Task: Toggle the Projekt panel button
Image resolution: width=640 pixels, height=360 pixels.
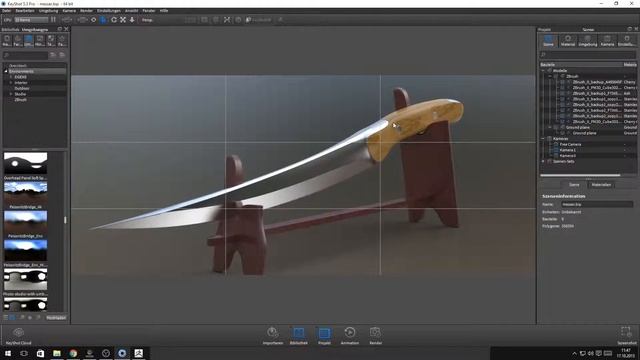Action: (324, 336)
